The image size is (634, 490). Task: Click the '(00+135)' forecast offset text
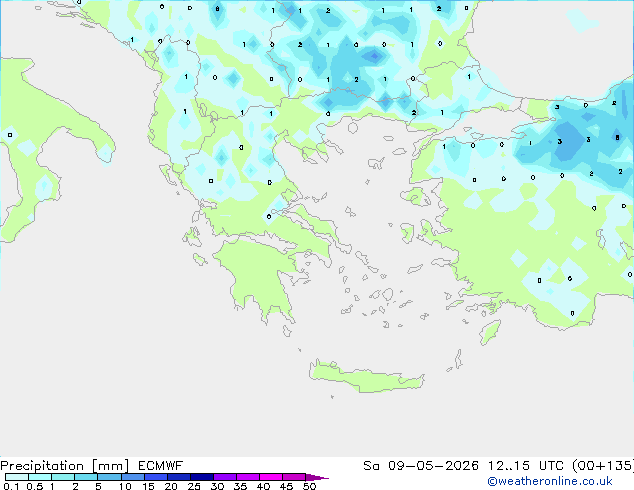point(603,466)
